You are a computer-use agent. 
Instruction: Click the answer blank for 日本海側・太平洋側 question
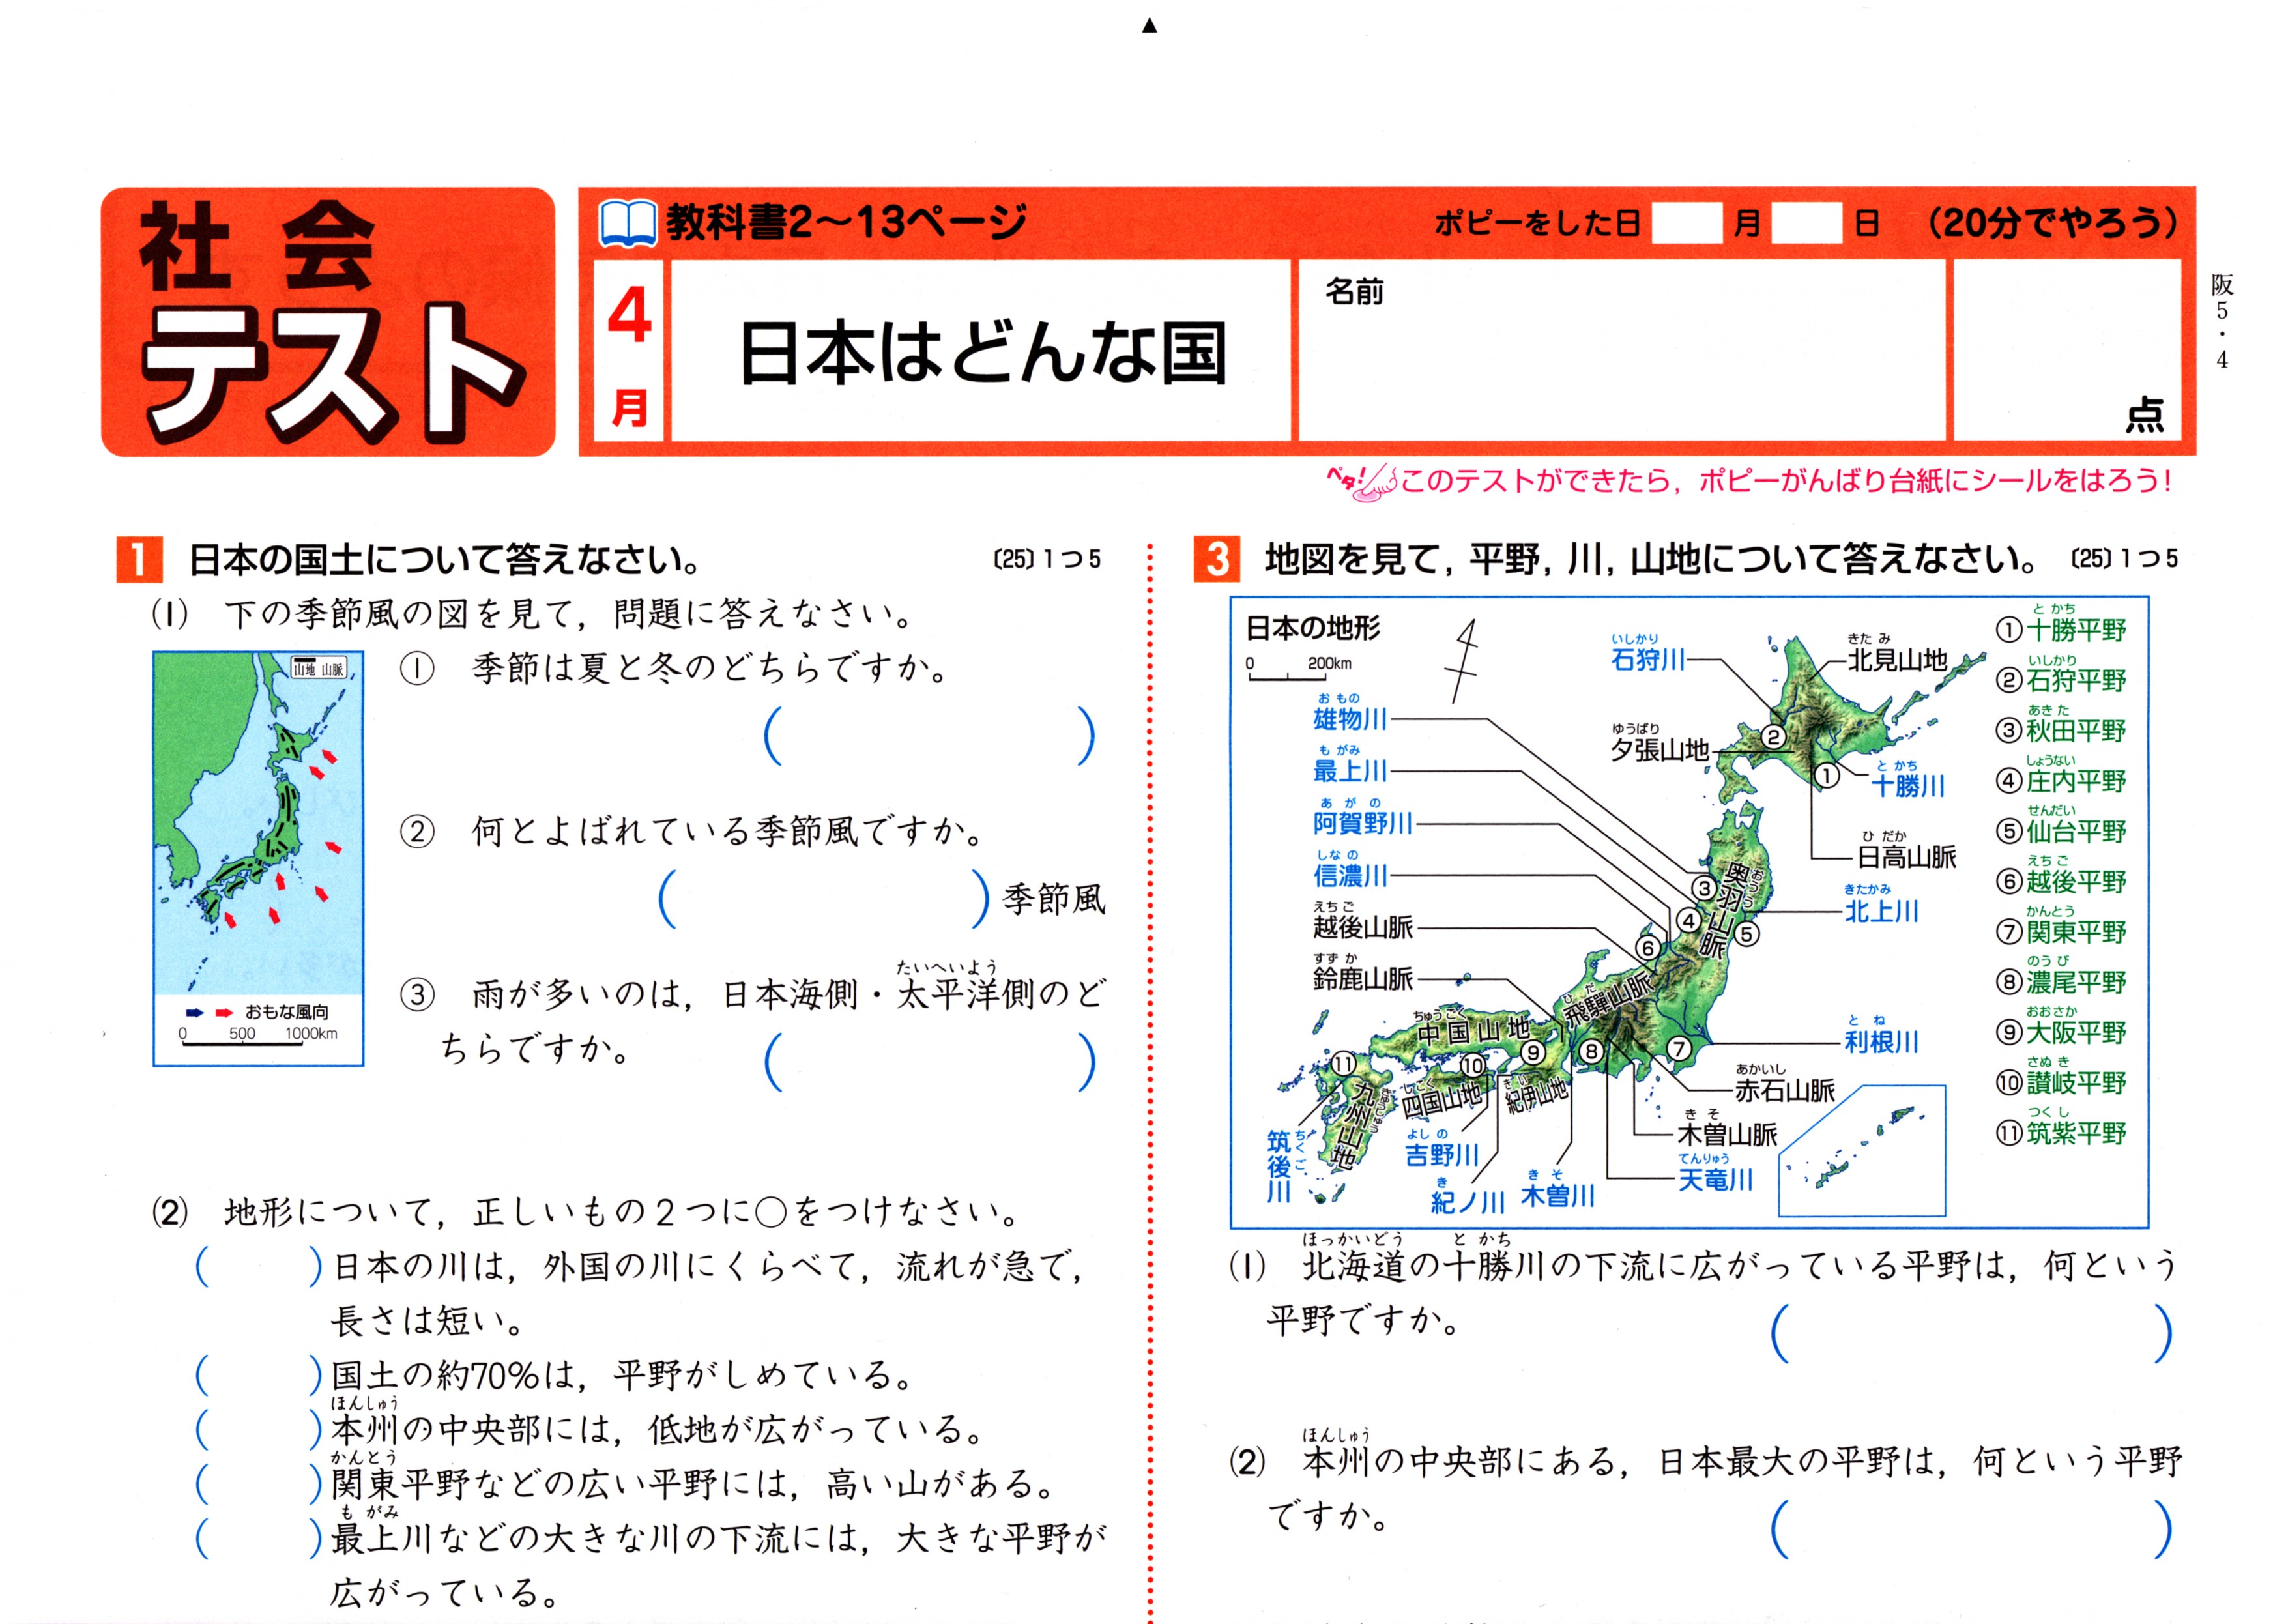coord(929,1061)
